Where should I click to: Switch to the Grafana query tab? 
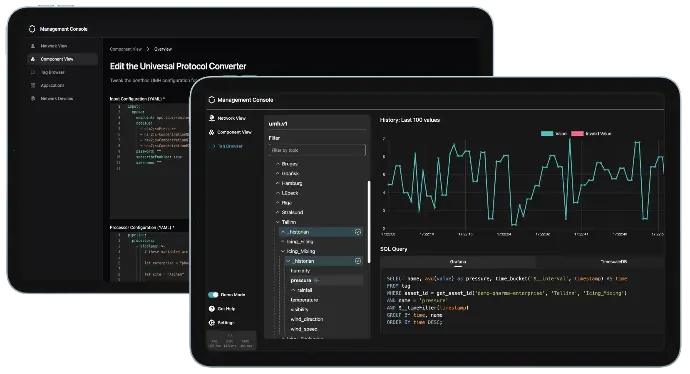[458, 262]
